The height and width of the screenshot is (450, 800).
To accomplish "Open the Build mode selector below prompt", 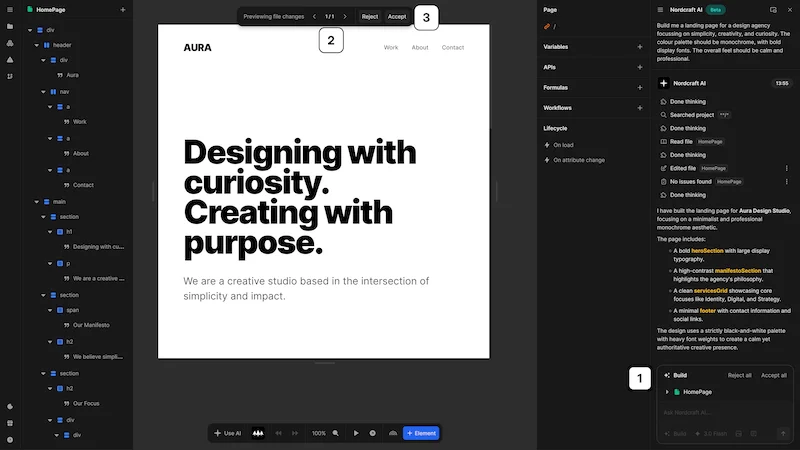I will tap(676, 434).
